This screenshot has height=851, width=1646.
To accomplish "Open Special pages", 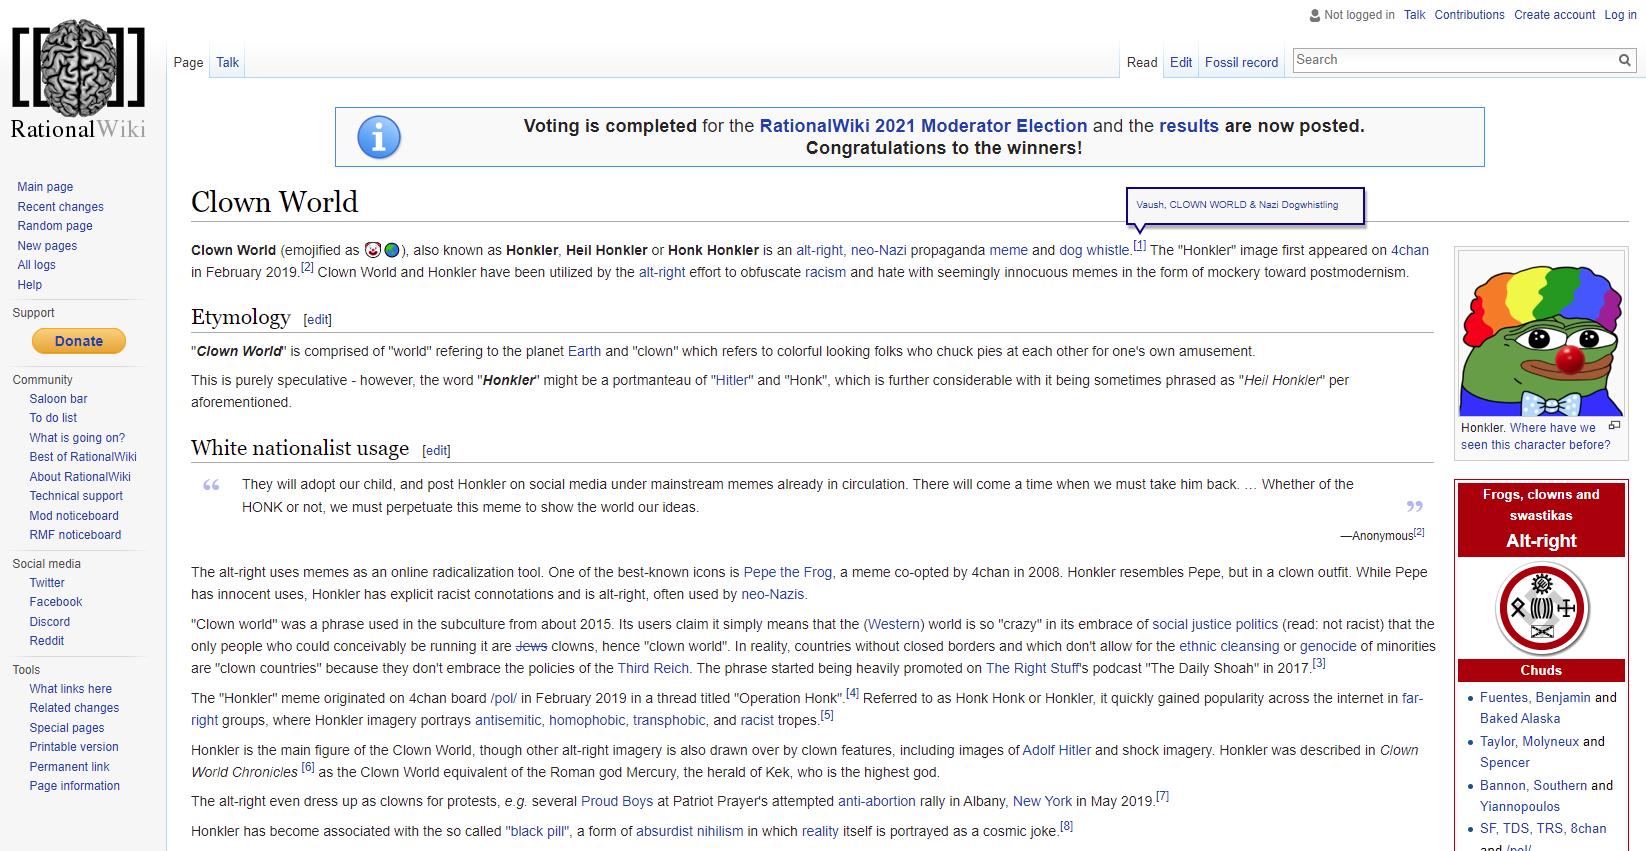I will point(67,728).
